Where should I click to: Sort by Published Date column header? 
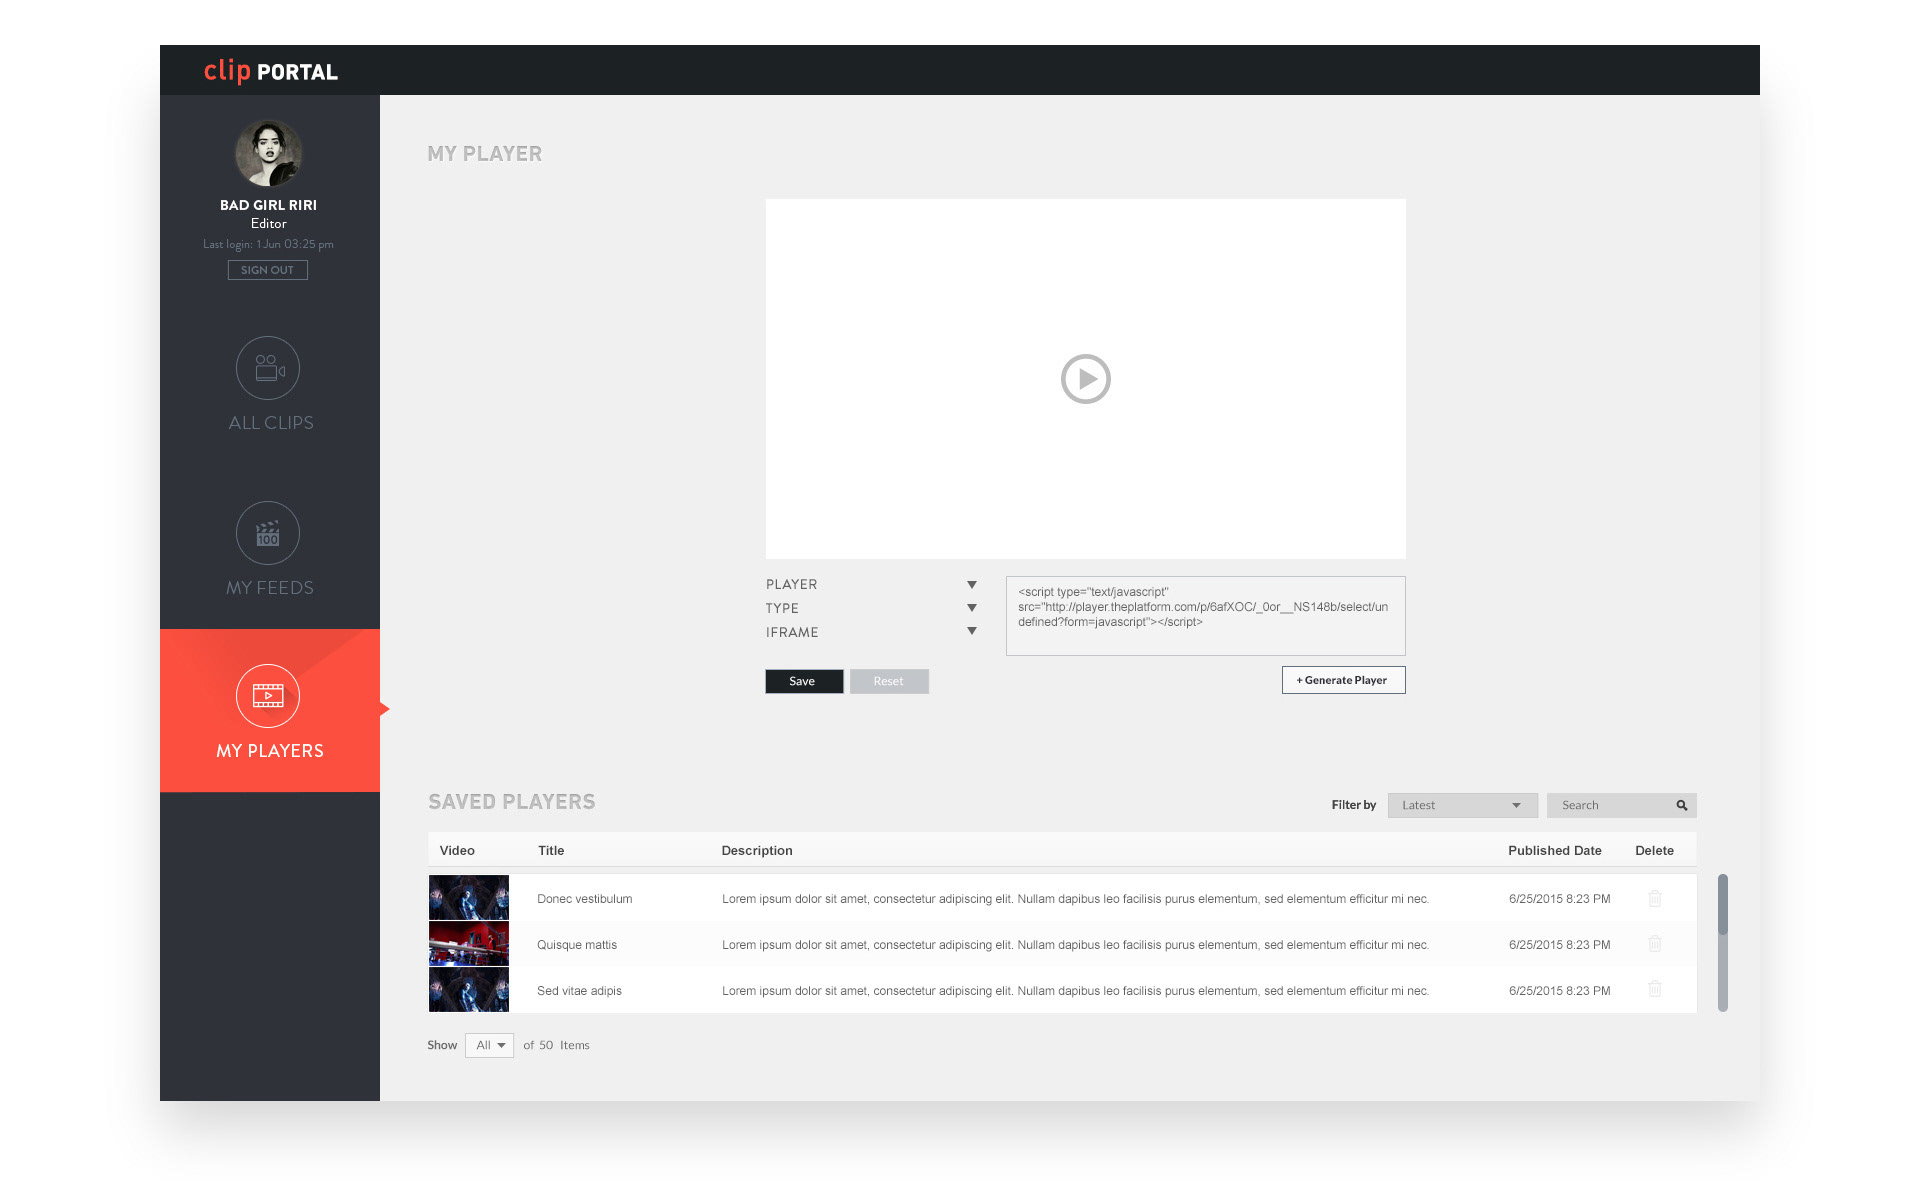[x=1555, y=850]
